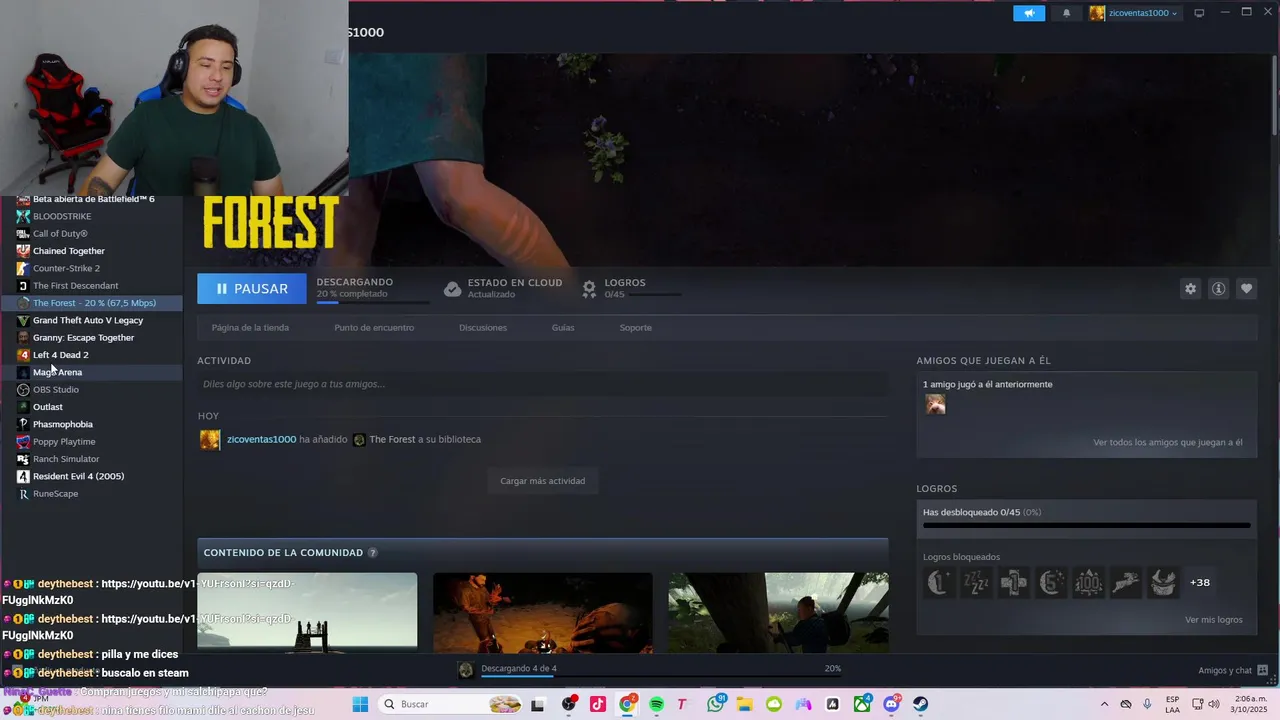
Task: Open Estado en Cloud status
Action: [504, 288]
